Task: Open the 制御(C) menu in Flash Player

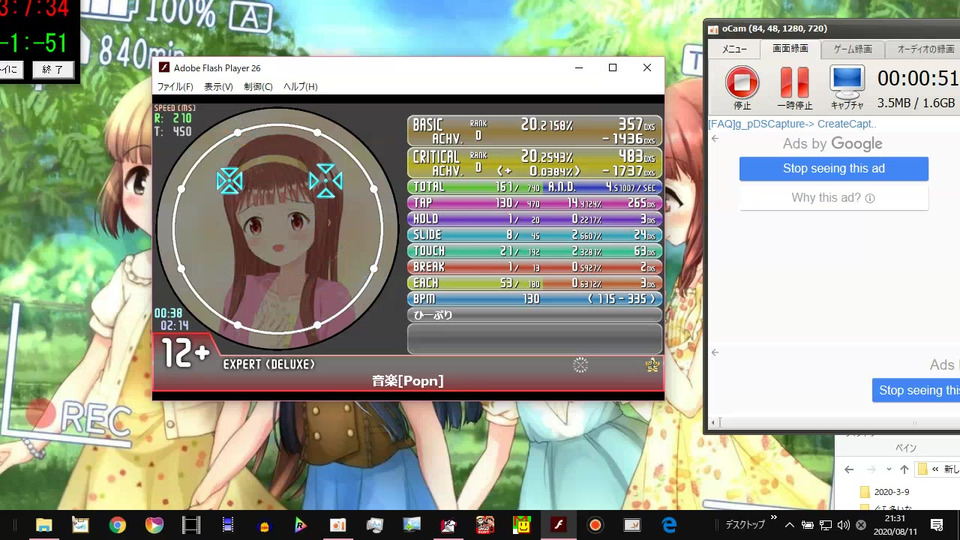Action: [x=258, y=87]
